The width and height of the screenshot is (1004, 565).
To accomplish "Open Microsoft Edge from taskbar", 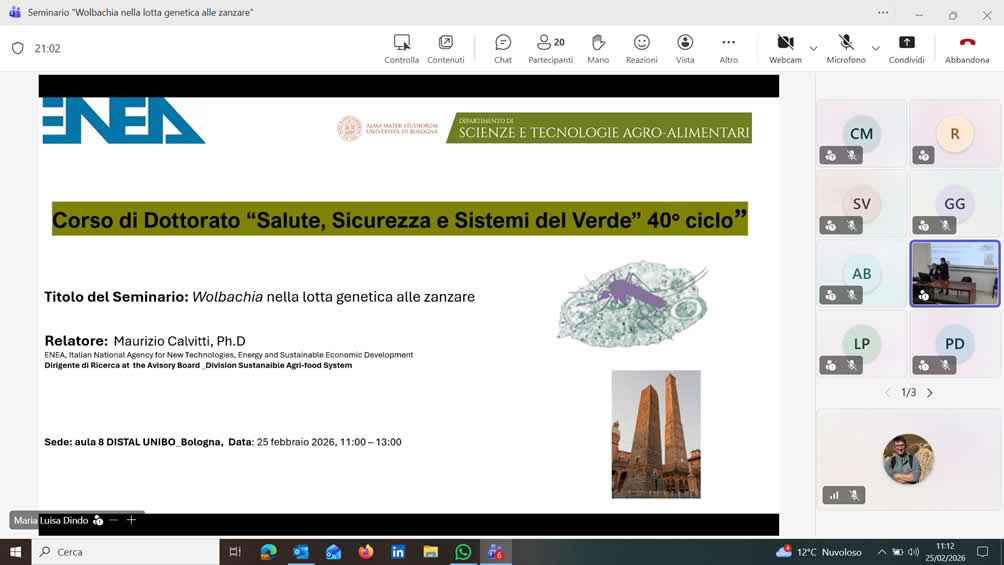I will 268,552.
